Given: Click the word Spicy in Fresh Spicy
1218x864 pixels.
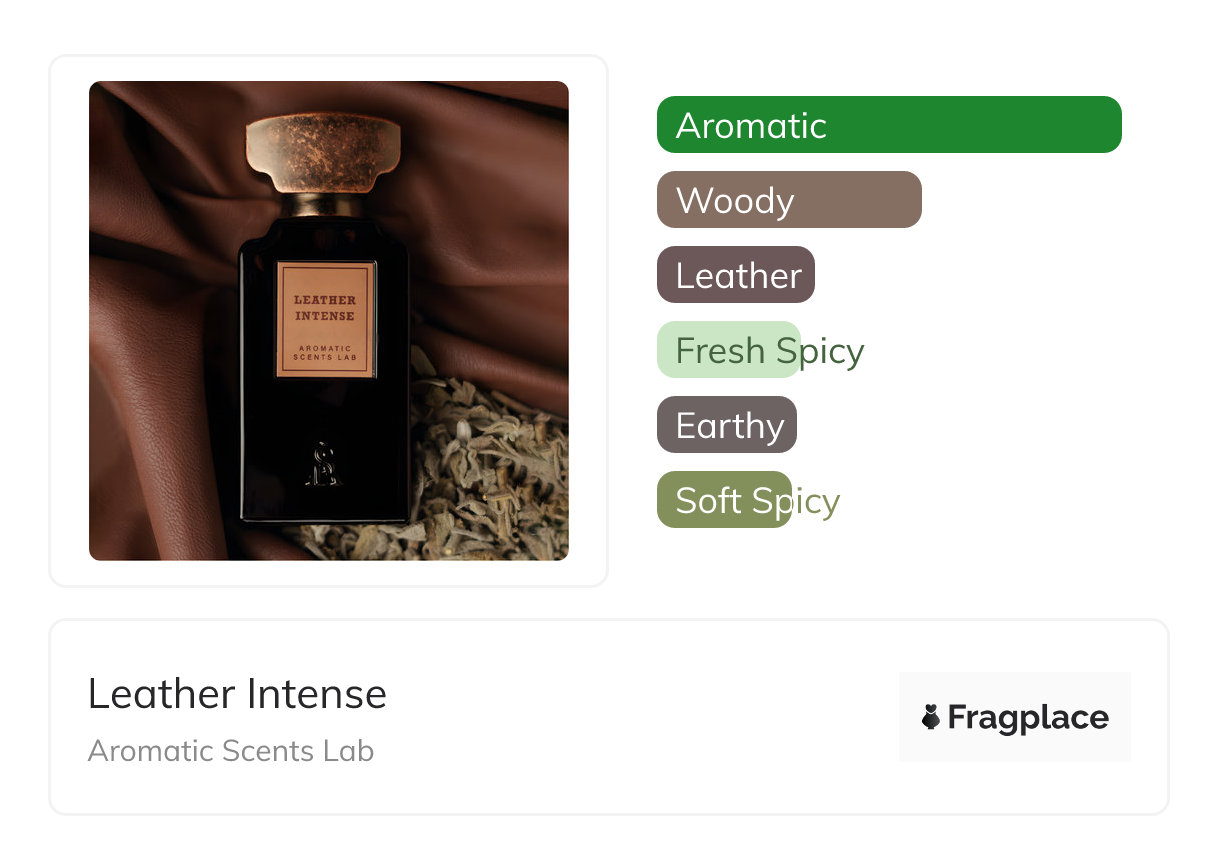Looking at the screenshot, I should 819,352.
